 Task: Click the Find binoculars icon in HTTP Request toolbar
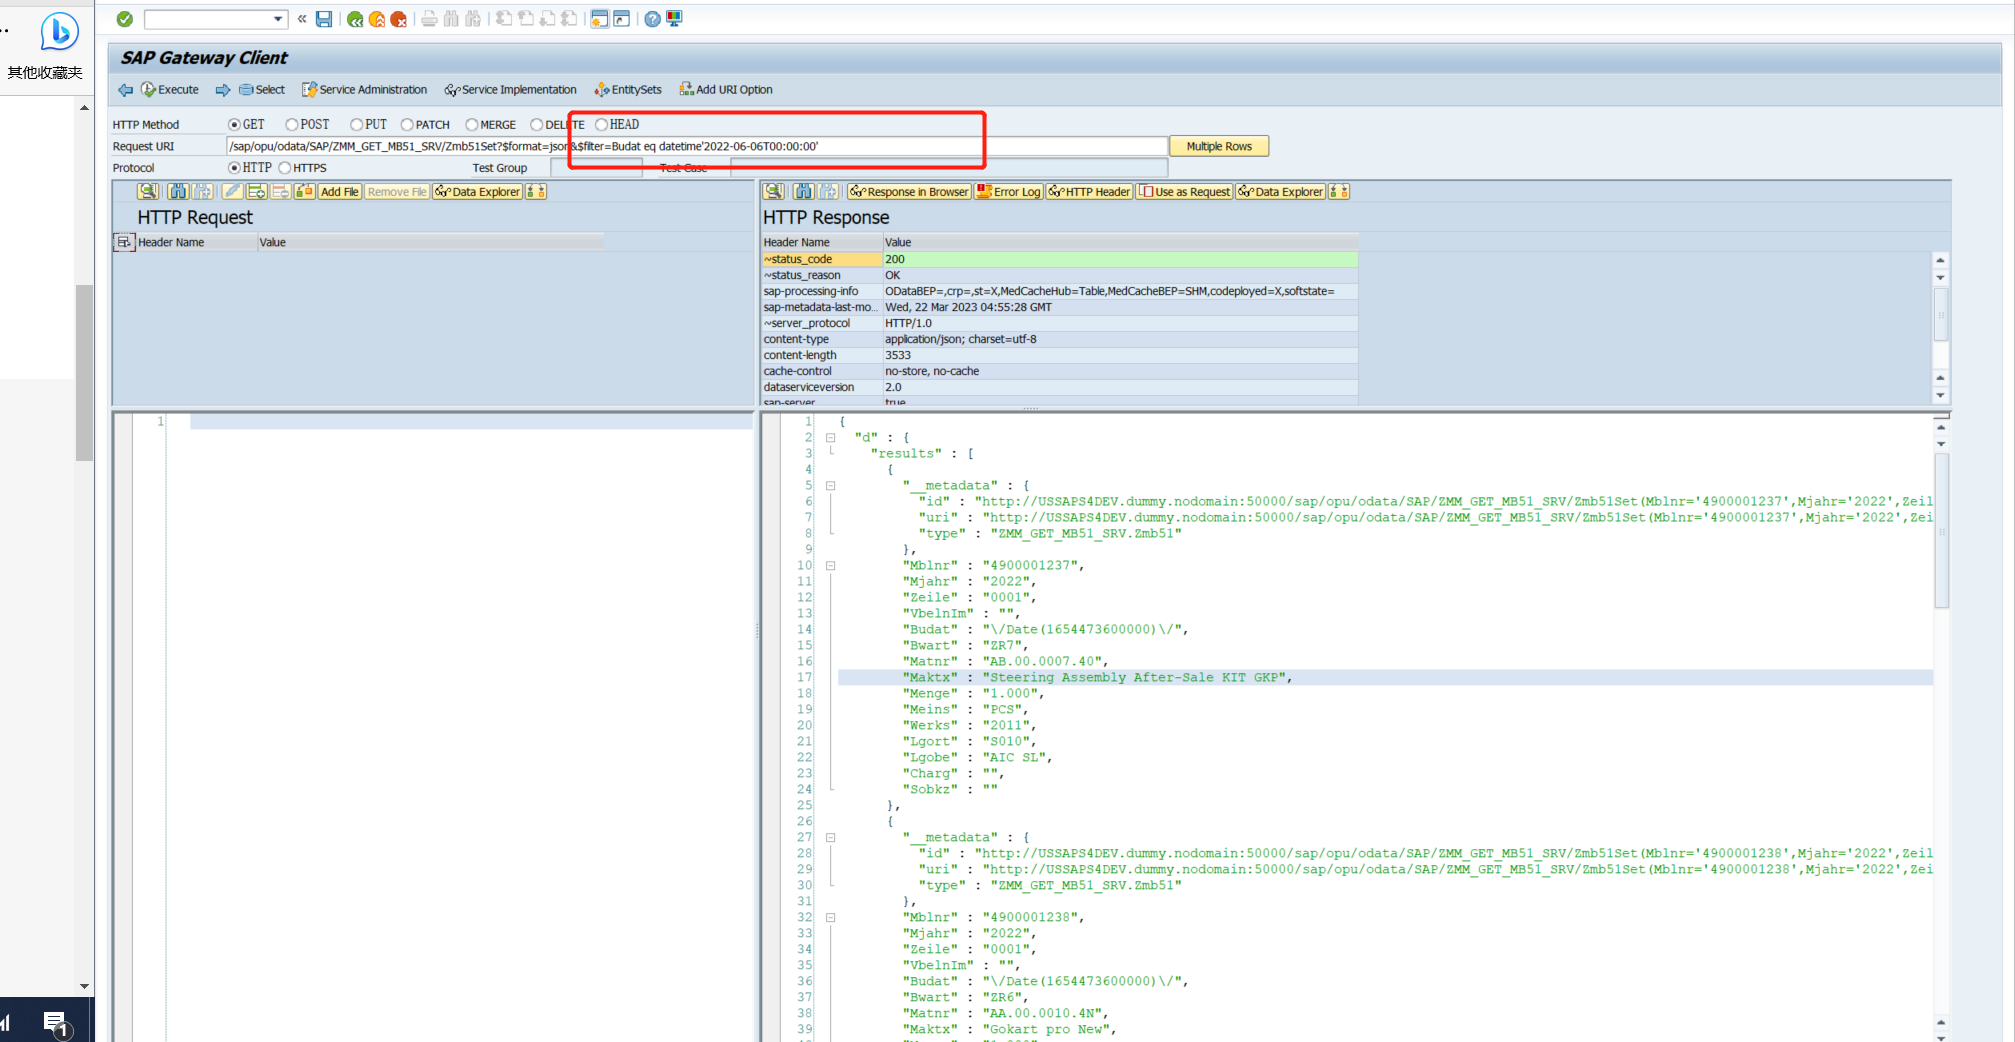pyautogui.click(x=178, y=191)
